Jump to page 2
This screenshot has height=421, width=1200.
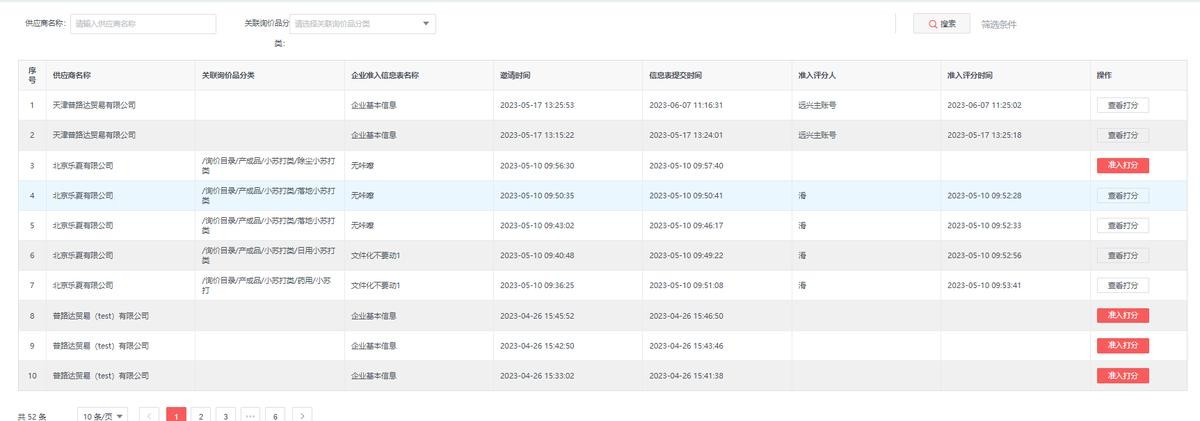[x=201, y=415]
